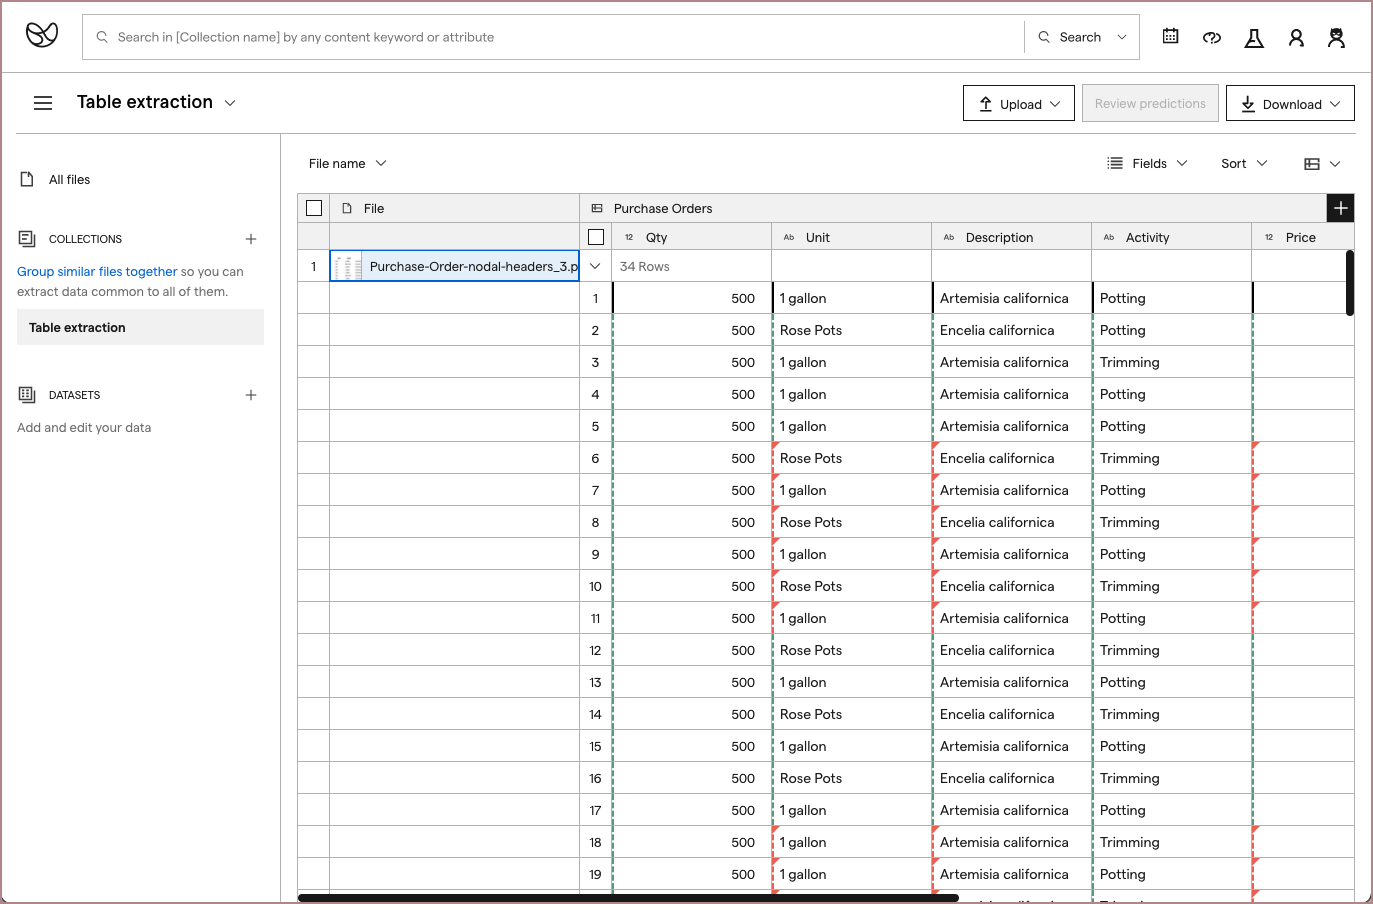Click the black plus icon to add a column
The width and height of the screenshot is (1373, 904).
[1340, 208]
